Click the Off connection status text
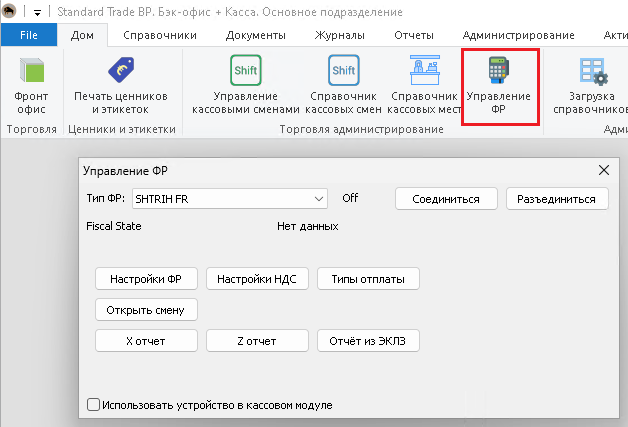 [x=350, y=198]
